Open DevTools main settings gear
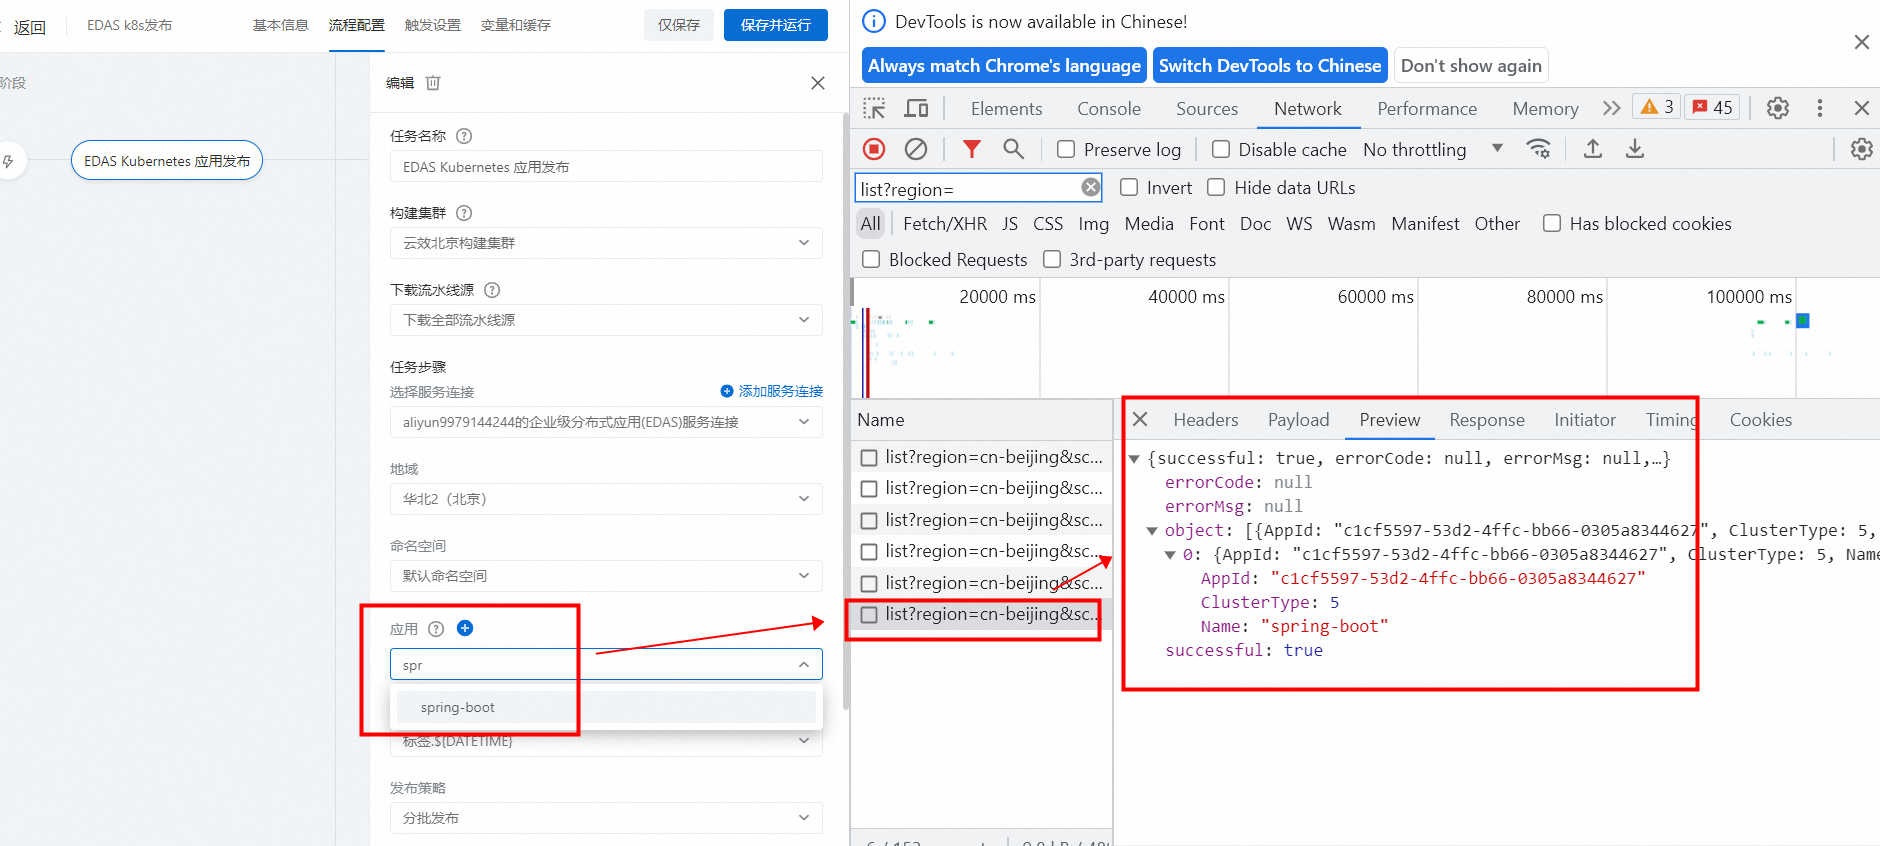 pos(1777,108)
